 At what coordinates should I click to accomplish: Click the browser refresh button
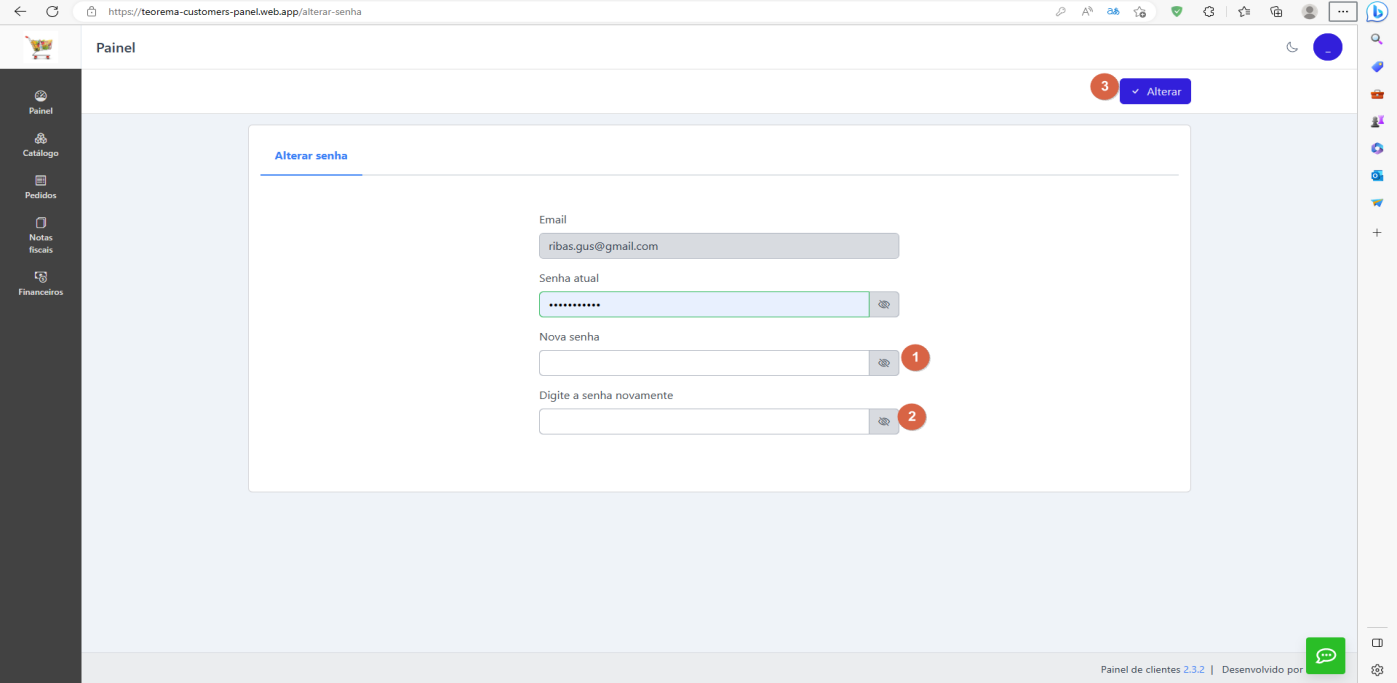53,11
